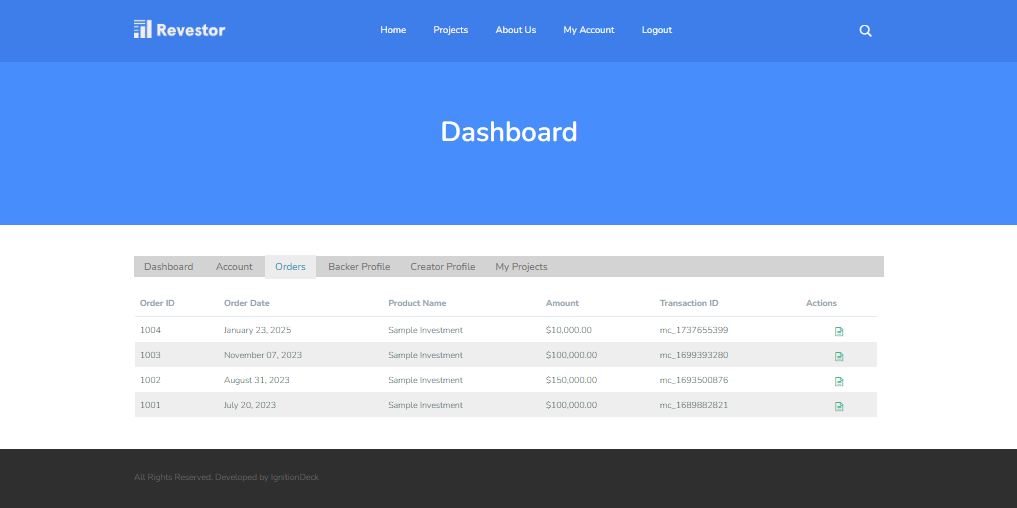This screenshot has width=1017, height=508.
Task: Select order ID 1003 cell
Action: point(150,355)
